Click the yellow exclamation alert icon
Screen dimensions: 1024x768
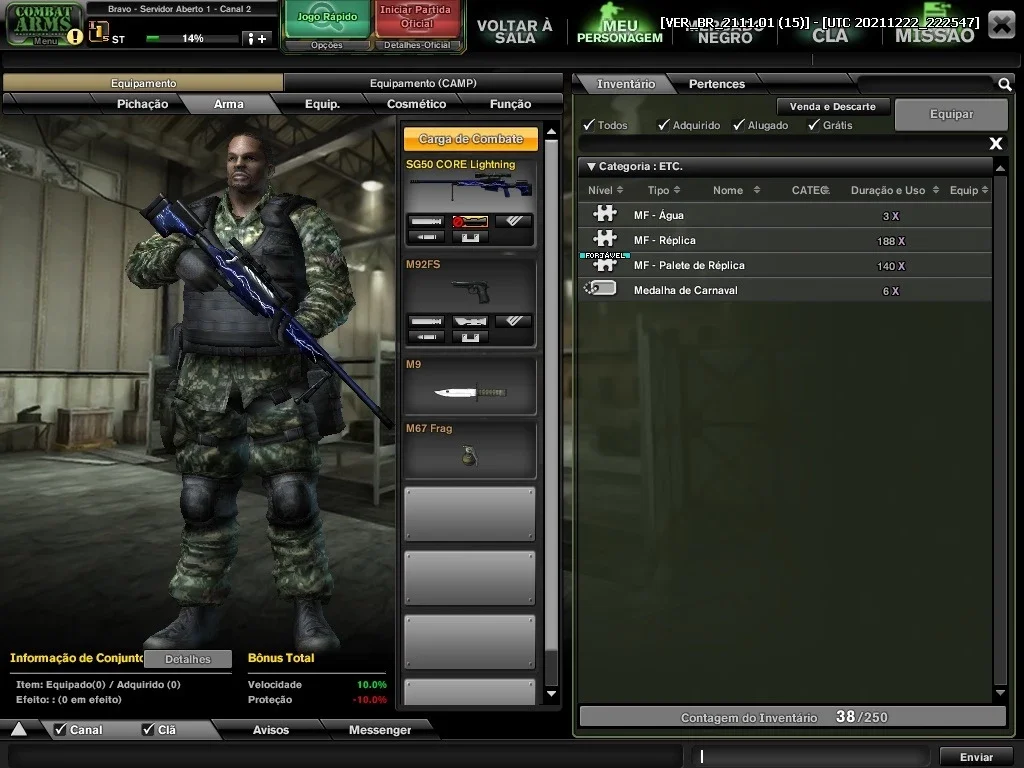[x=75, y=37]
